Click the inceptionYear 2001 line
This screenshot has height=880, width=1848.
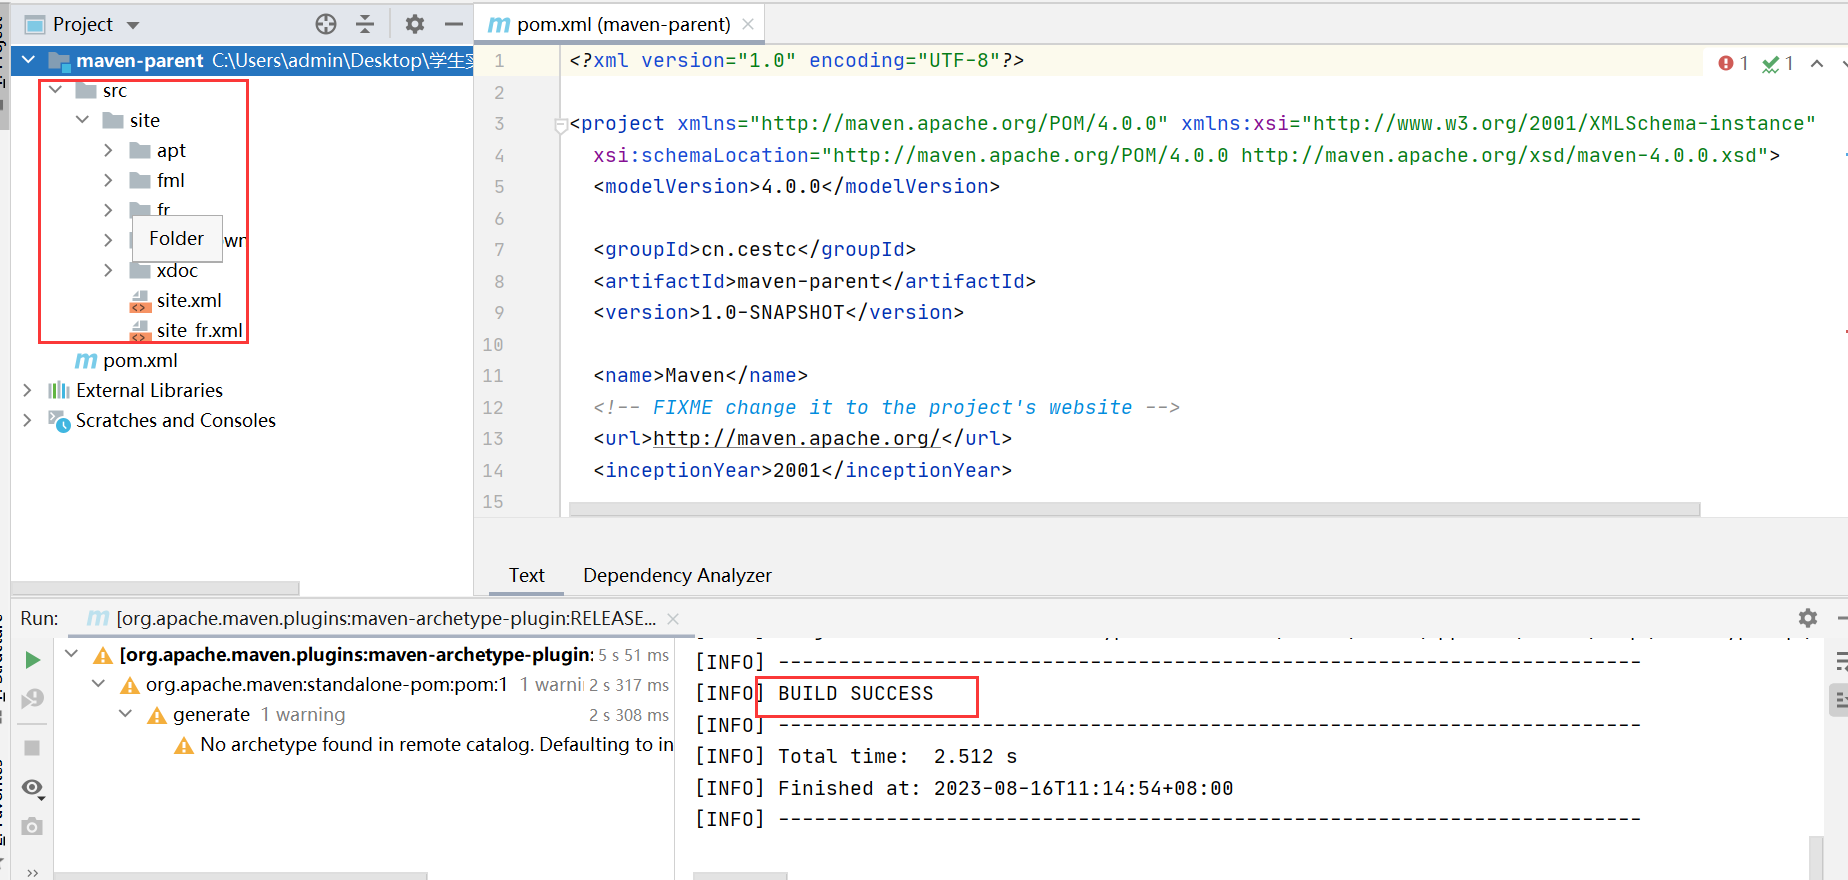point(803,471)
